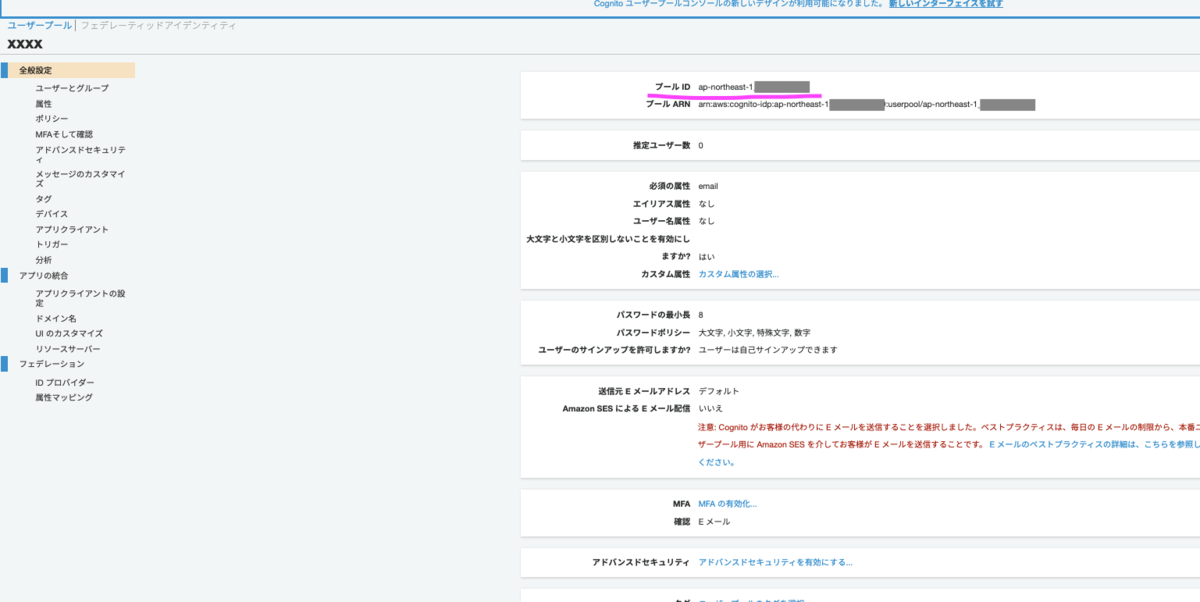Select リソースサーバー in the sidebar

coord(68,349)
